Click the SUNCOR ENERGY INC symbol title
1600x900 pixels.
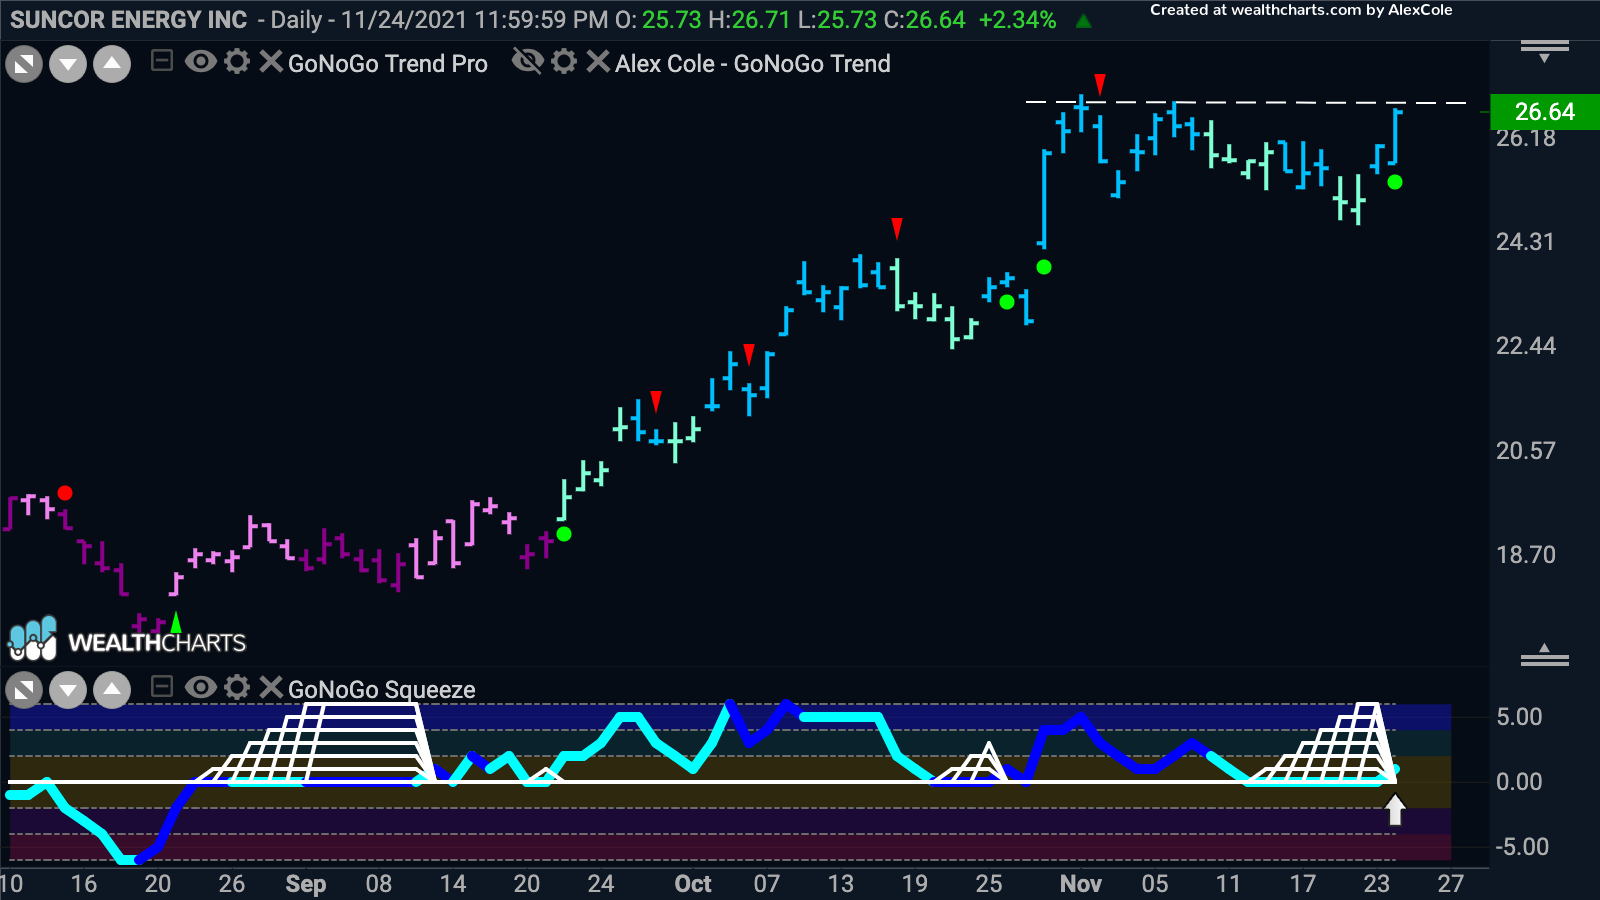[x=129, y=19]
